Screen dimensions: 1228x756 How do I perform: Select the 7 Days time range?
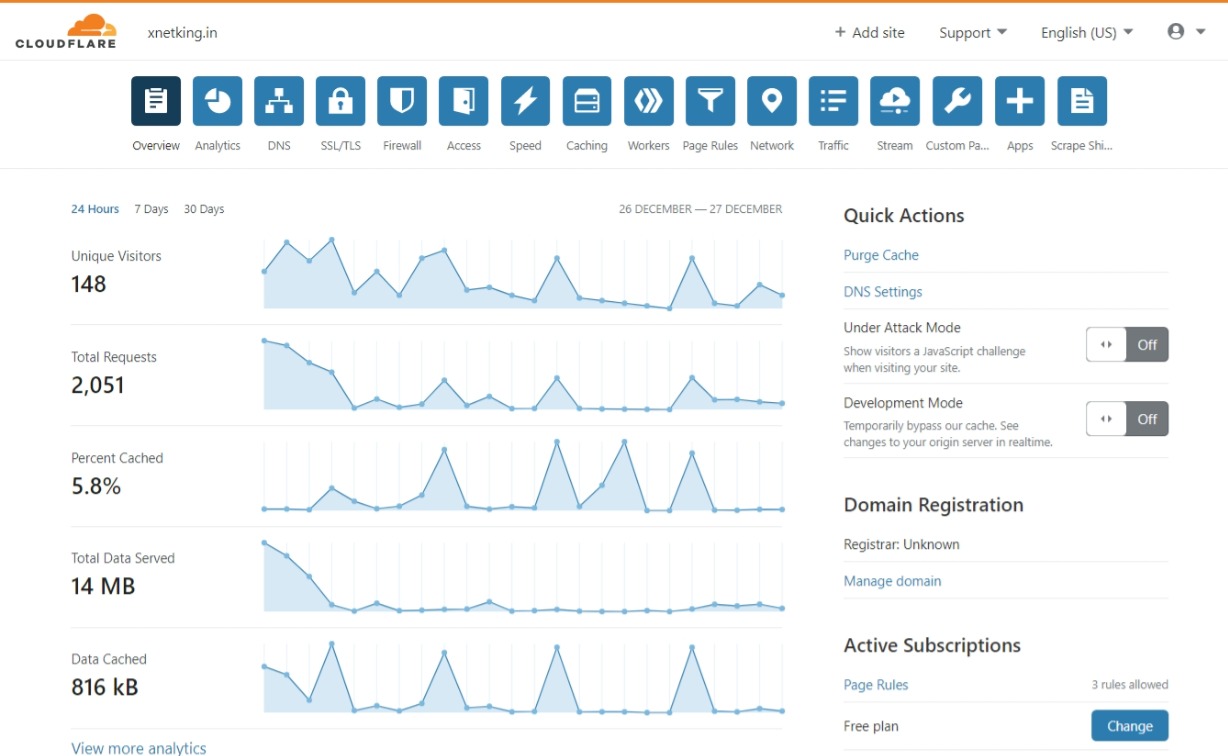151,209
